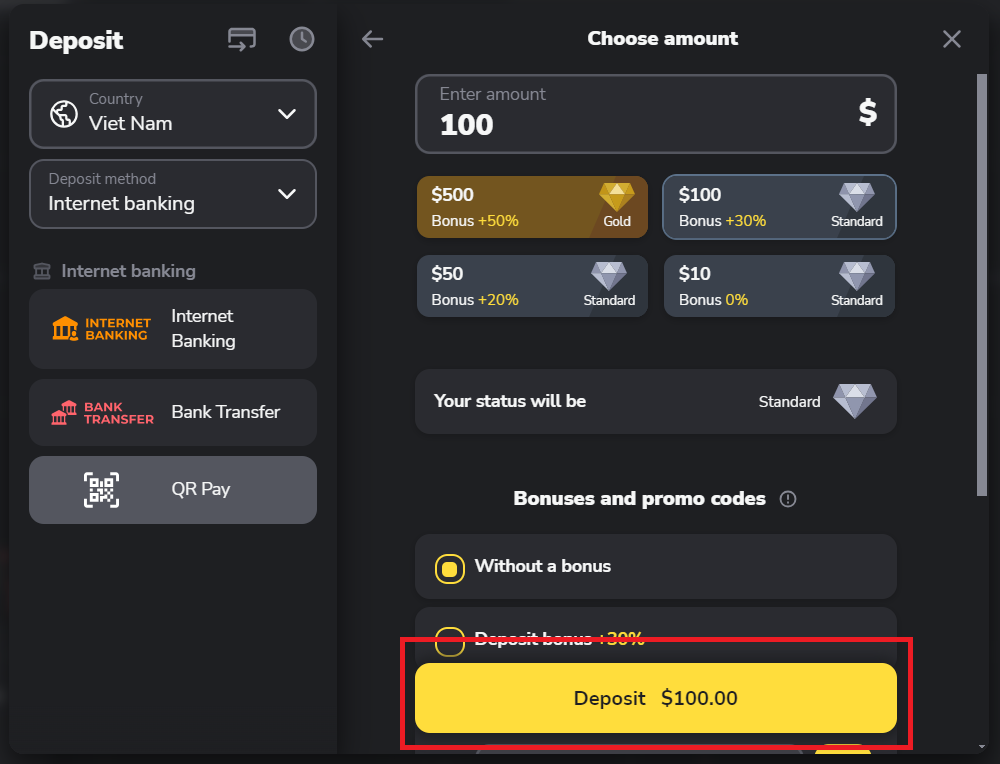
Task: Expand the Deposit method dropdown
Action: click(x=173, y=193)
